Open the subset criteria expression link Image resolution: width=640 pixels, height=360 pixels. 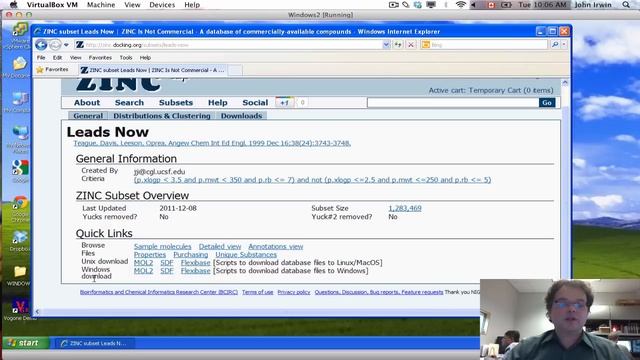coord(312,180)
